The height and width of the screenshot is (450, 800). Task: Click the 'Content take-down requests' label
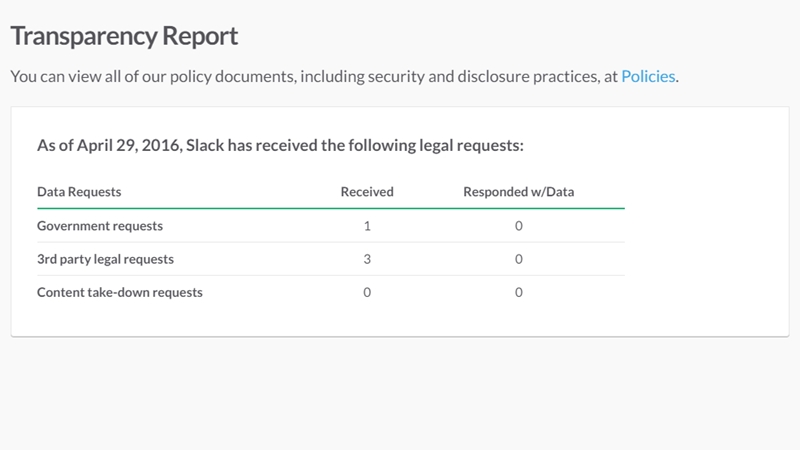[120, 292]
